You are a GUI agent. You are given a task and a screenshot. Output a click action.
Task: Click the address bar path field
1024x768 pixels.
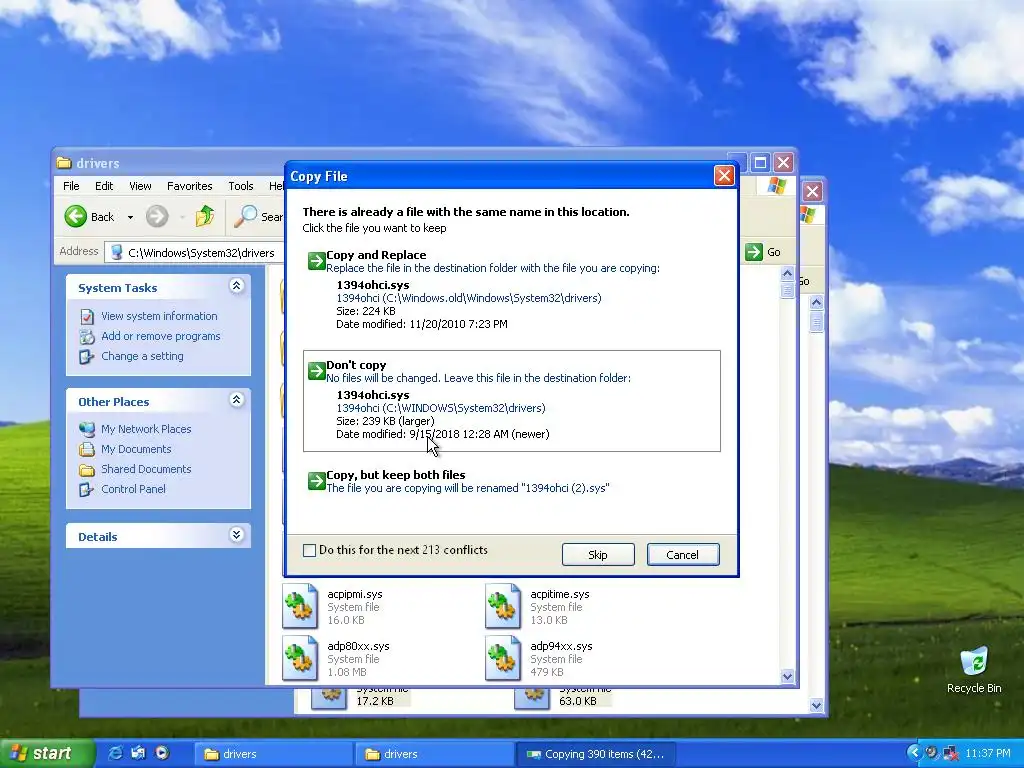(194, 253)
